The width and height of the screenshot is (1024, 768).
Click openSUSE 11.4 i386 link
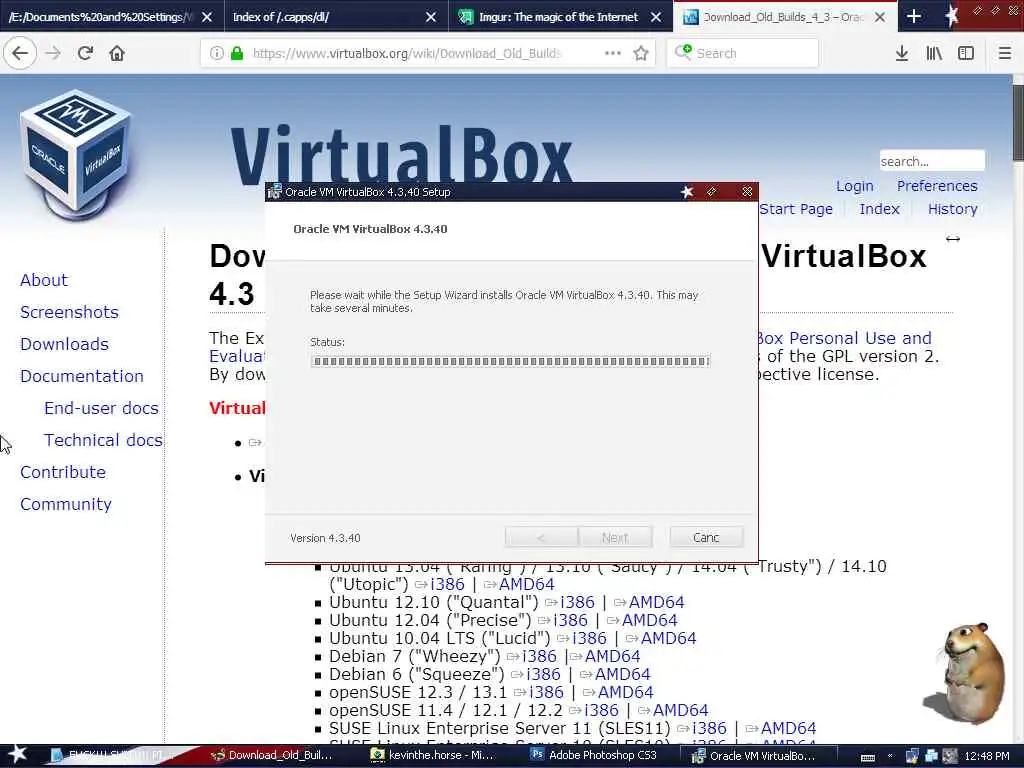(x=601, y=710)
